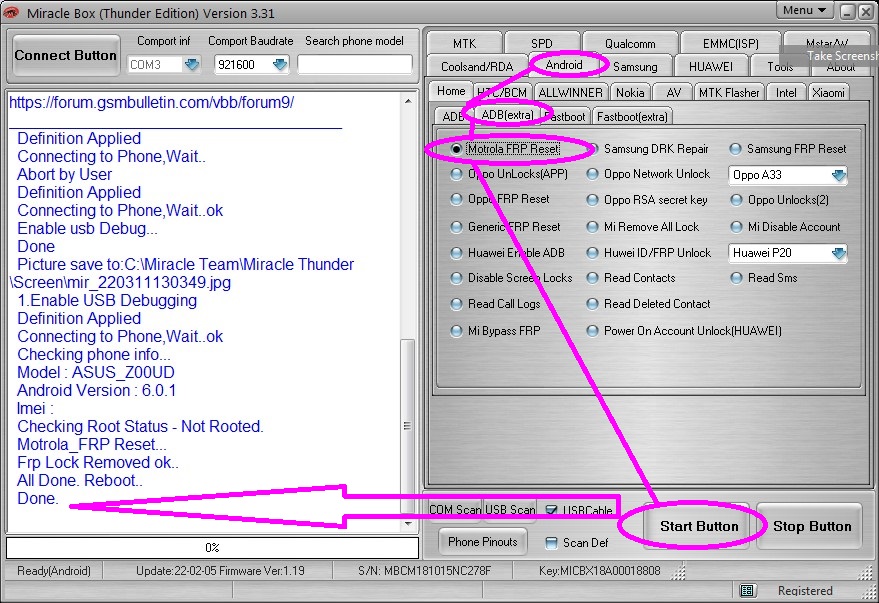Select Read Sms radio button
Screen dimensions: 879x603
[x=736, y=278]
